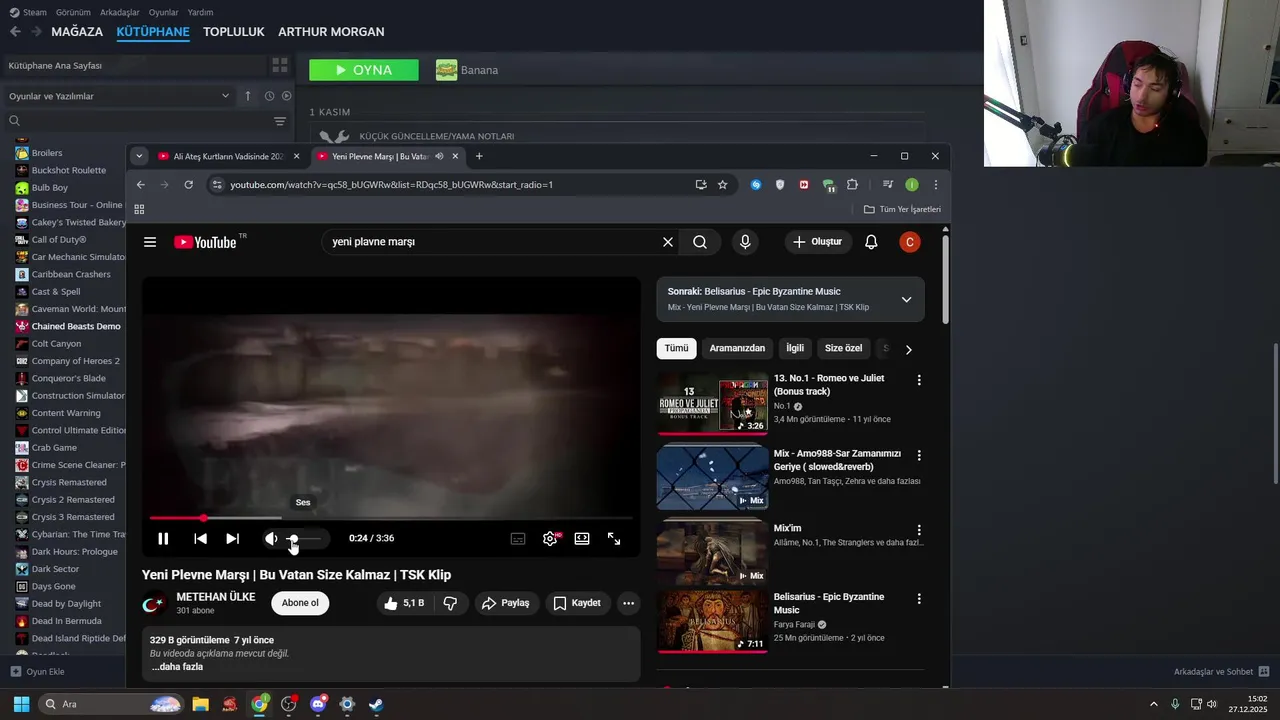The width and height of the screenshot is (1280, 720).
Task: Open Belisarius - Epic Byzantine Music title
Action: coord(829,603)
